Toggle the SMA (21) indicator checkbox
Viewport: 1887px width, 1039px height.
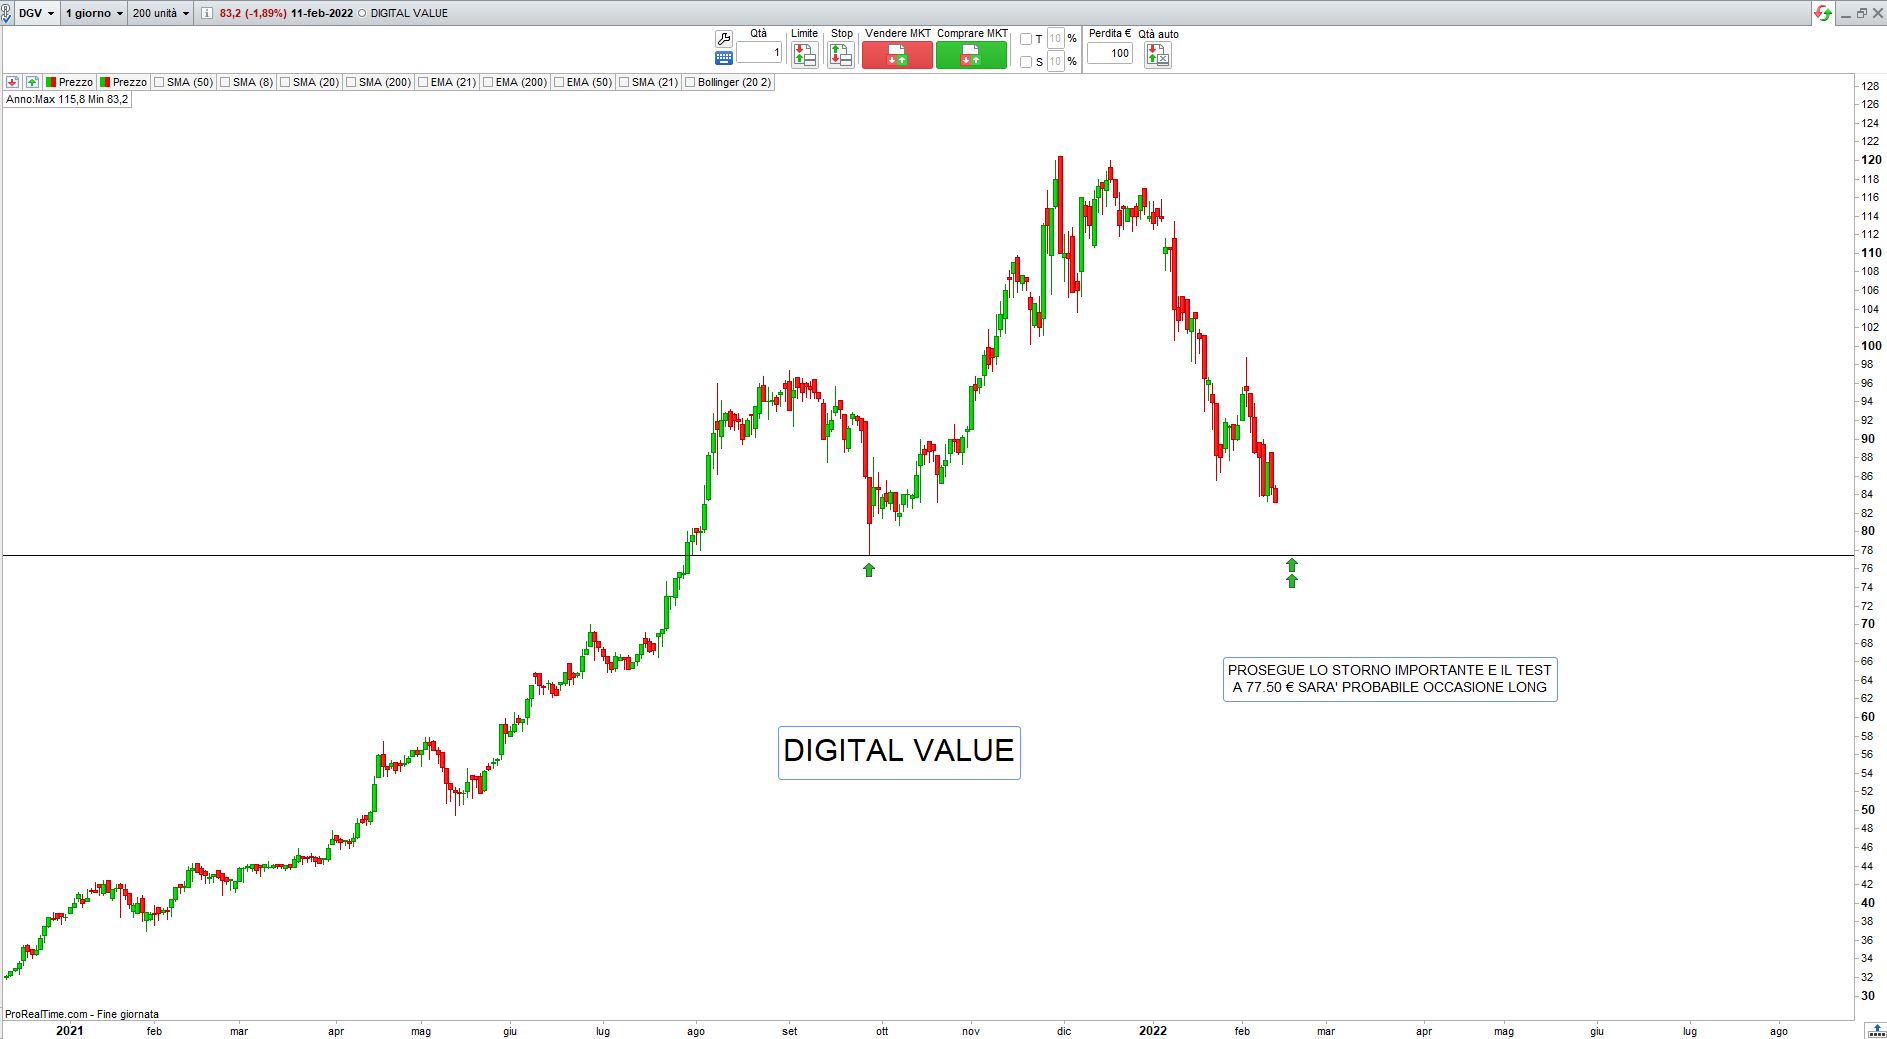click(624, 82)
